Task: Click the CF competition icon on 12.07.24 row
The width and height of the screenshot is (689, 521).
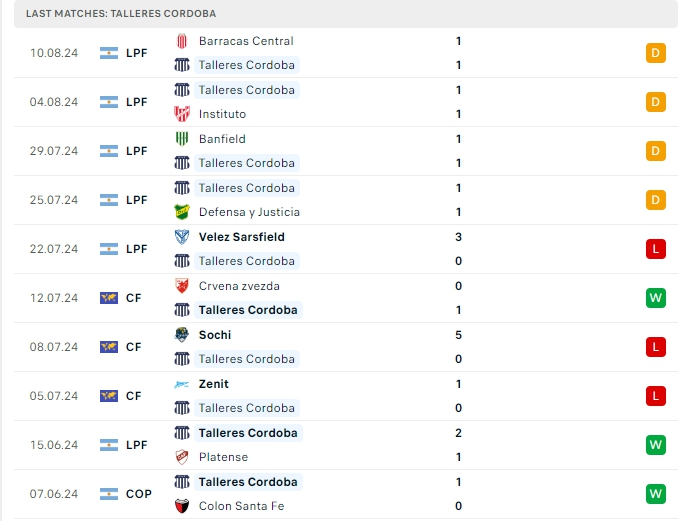Action: [109, 298]
